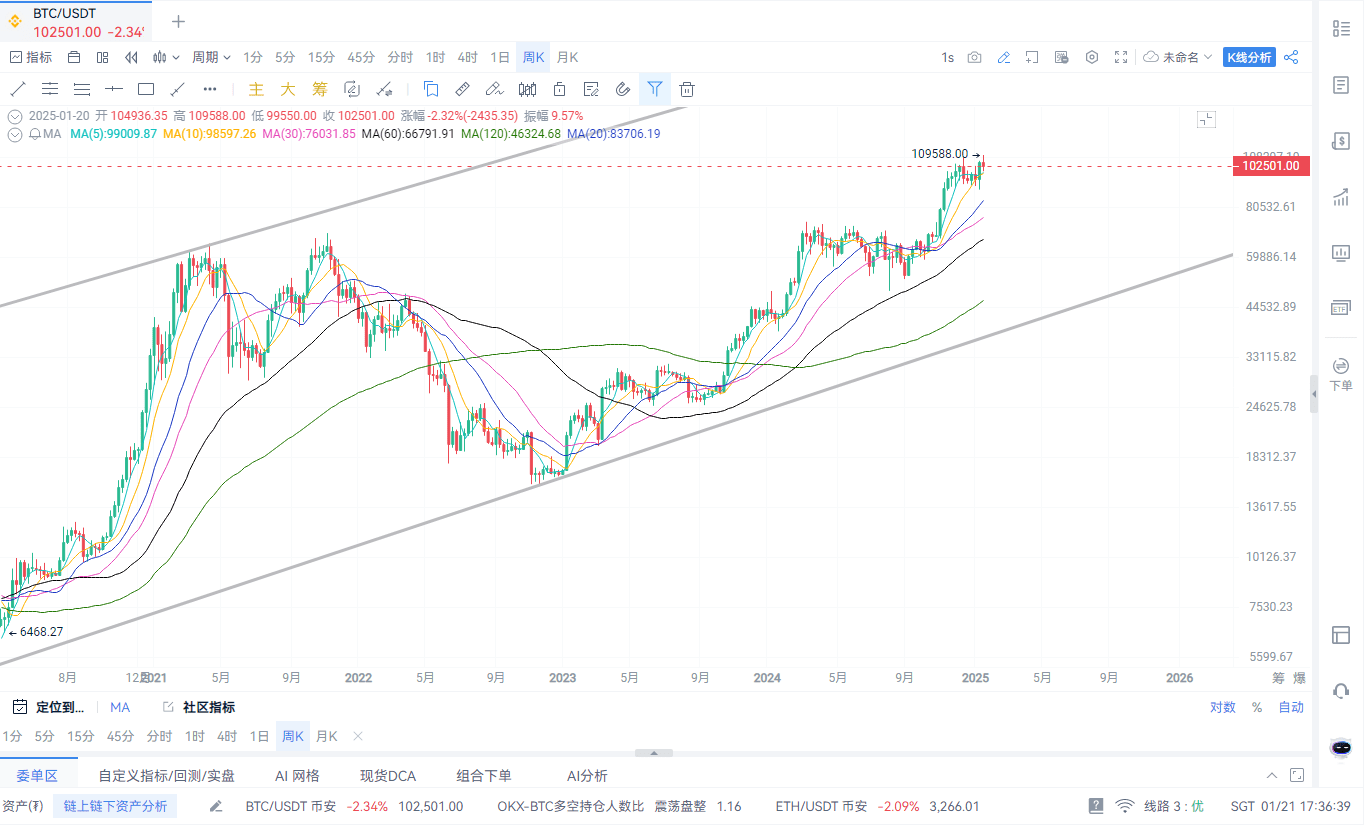Image resolution: width=1364 pixels, height=825 pixels.
Task: Collapse the MA indicator legend row
Action: coord(15,133)
